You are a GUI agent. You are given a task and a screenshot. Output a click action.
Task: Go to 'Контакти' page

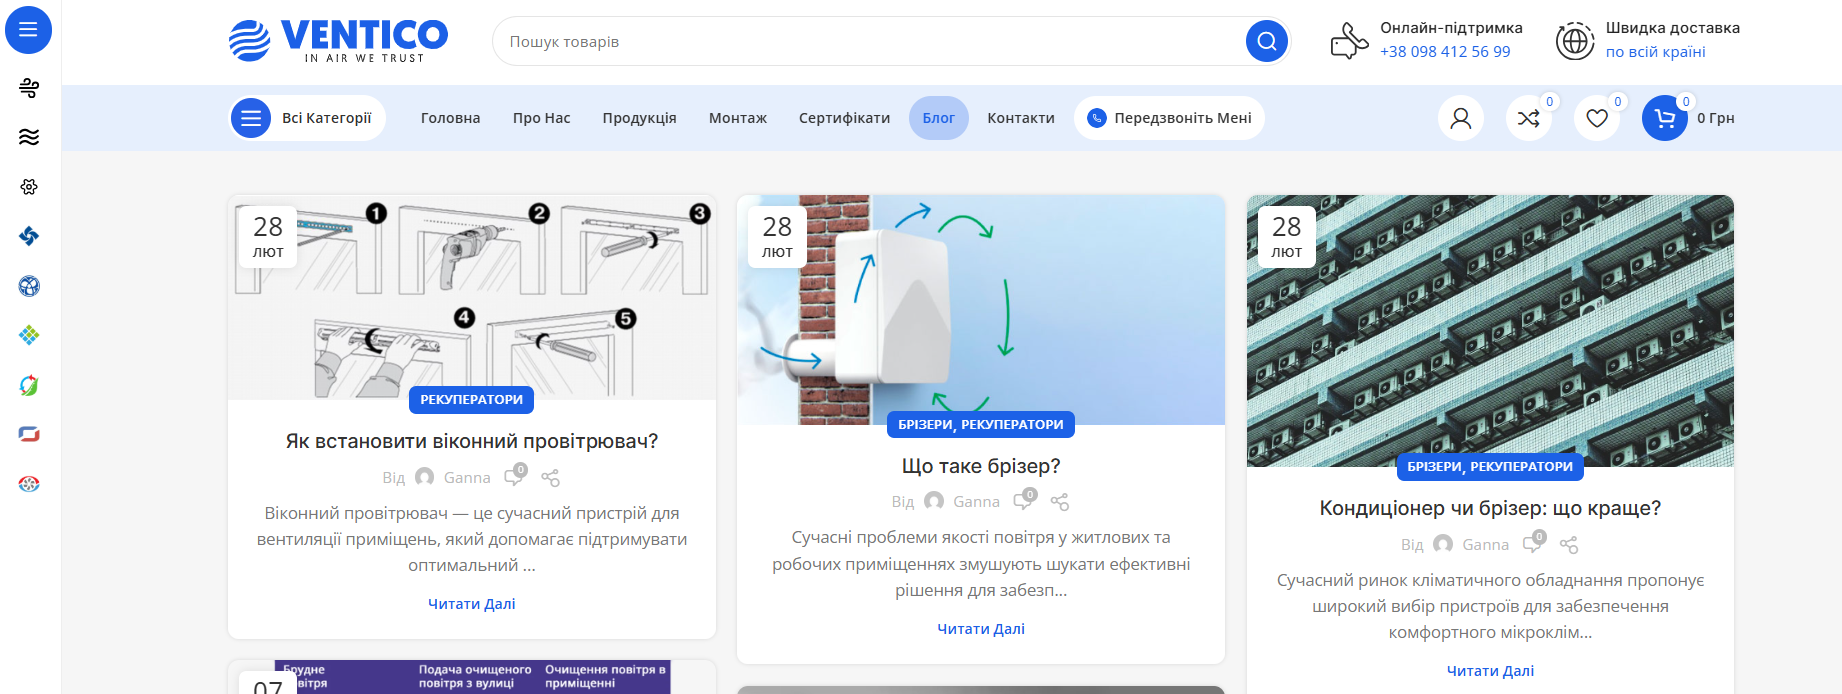1020,118
